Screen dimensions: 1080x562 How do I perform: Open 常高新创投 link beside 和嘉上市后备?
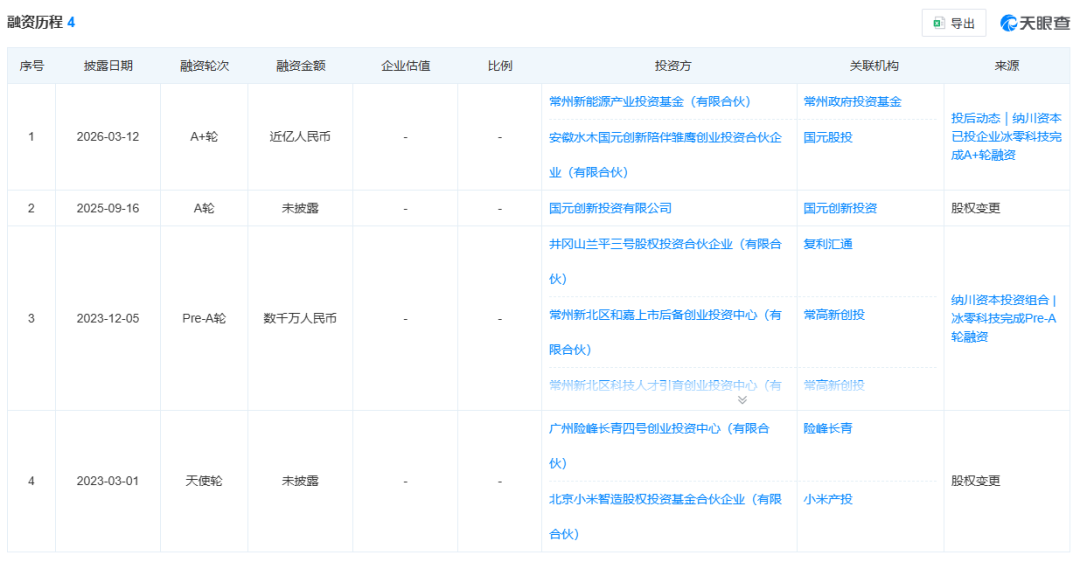click(x=834, y=315)
